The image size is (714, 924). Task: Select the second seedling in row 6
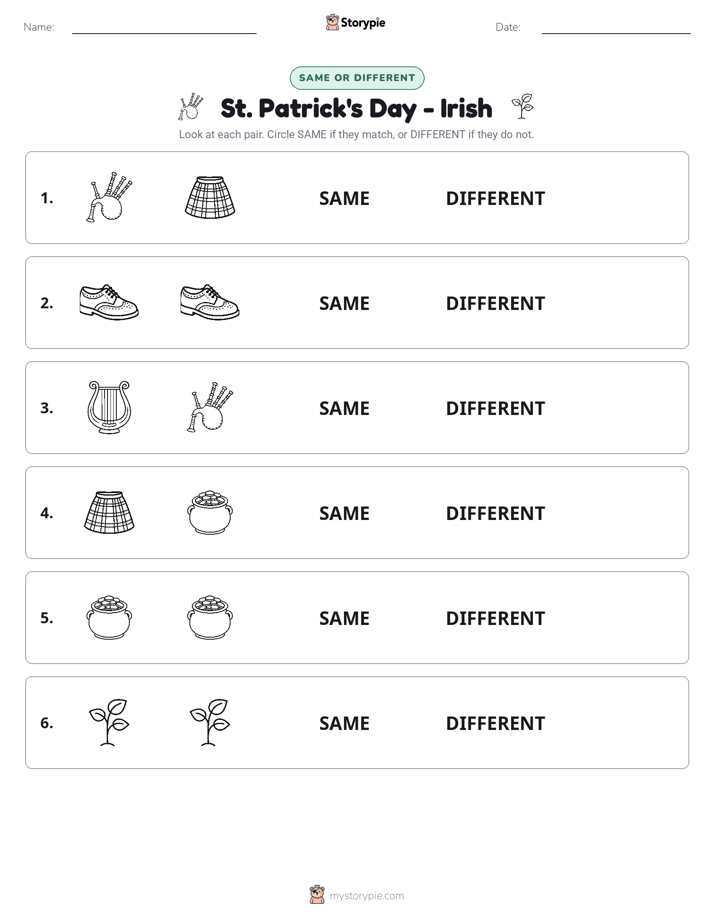[x=210, y=722]
